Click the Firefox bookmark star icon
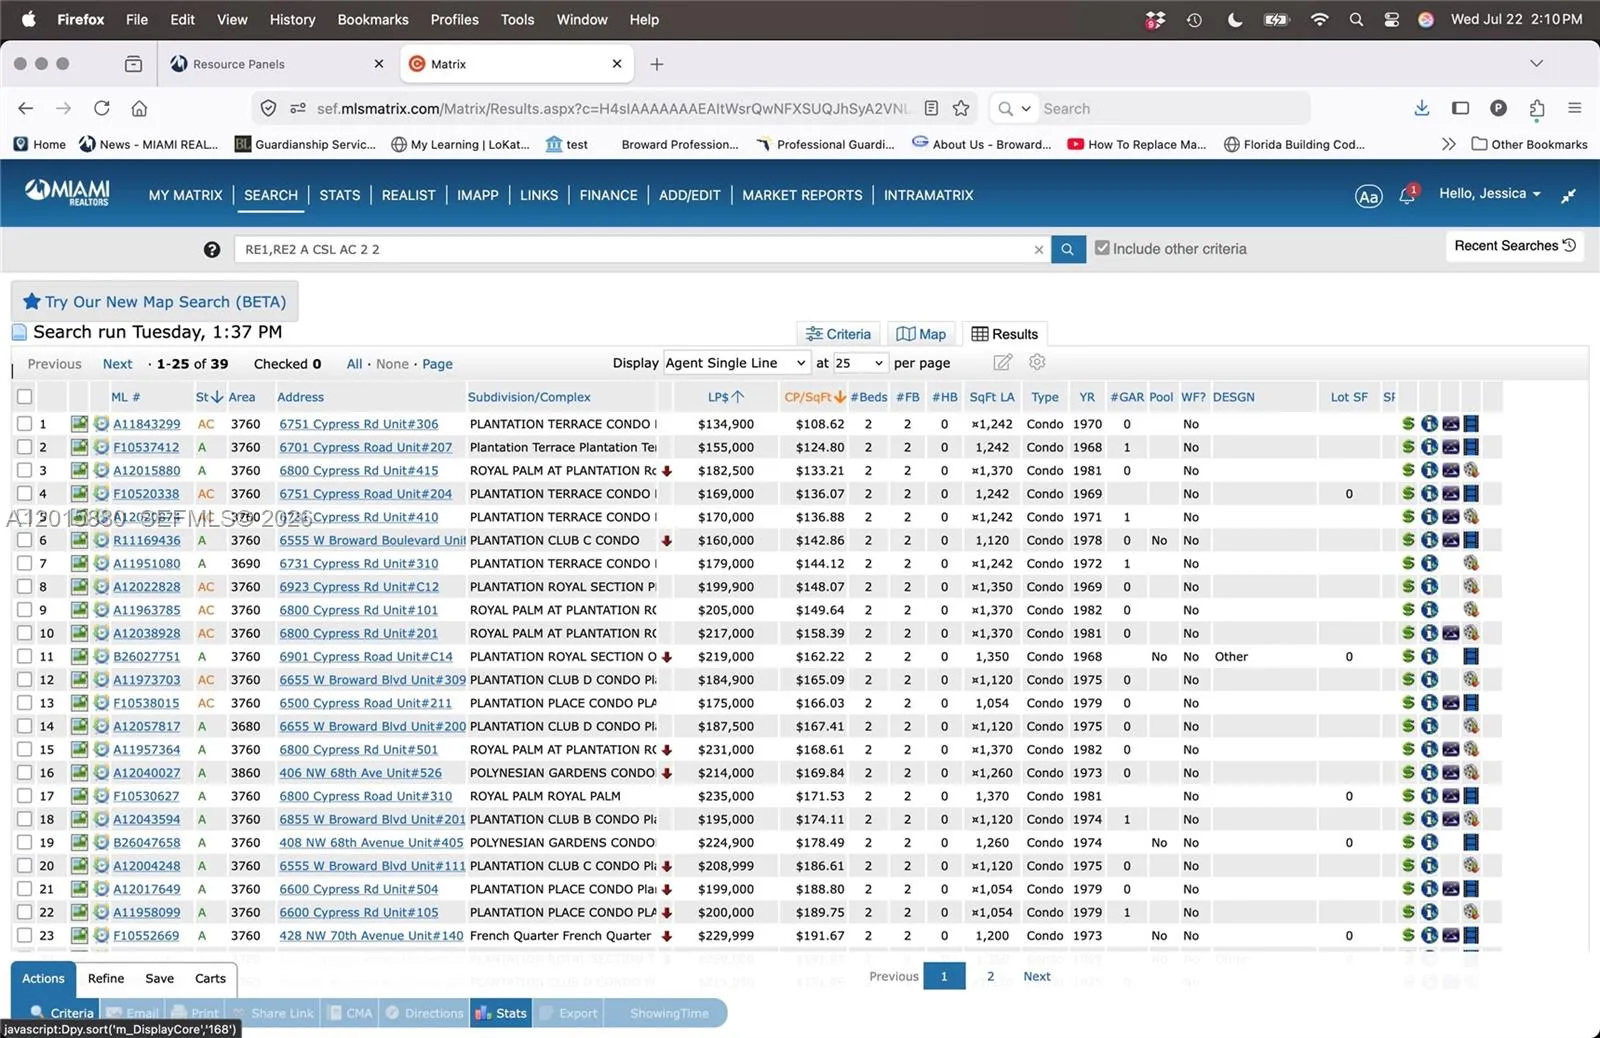 pos(961,108)
